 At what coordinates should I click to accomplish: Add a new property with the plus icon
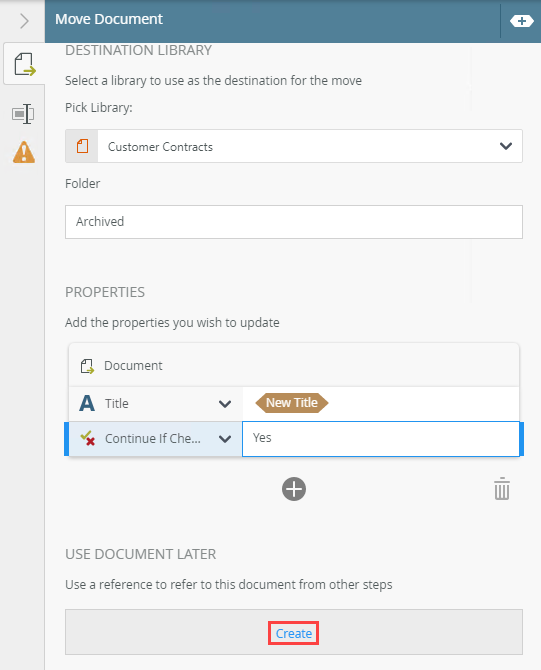click(294, 489)
